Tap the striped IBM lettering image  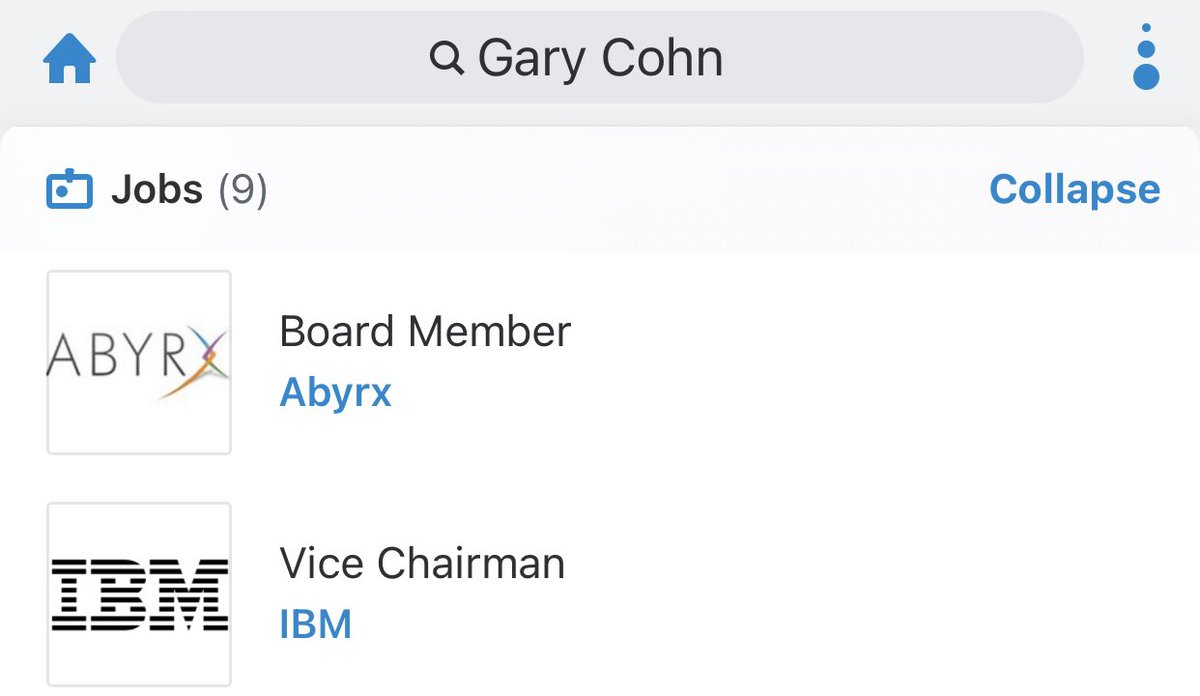point(139,594)
